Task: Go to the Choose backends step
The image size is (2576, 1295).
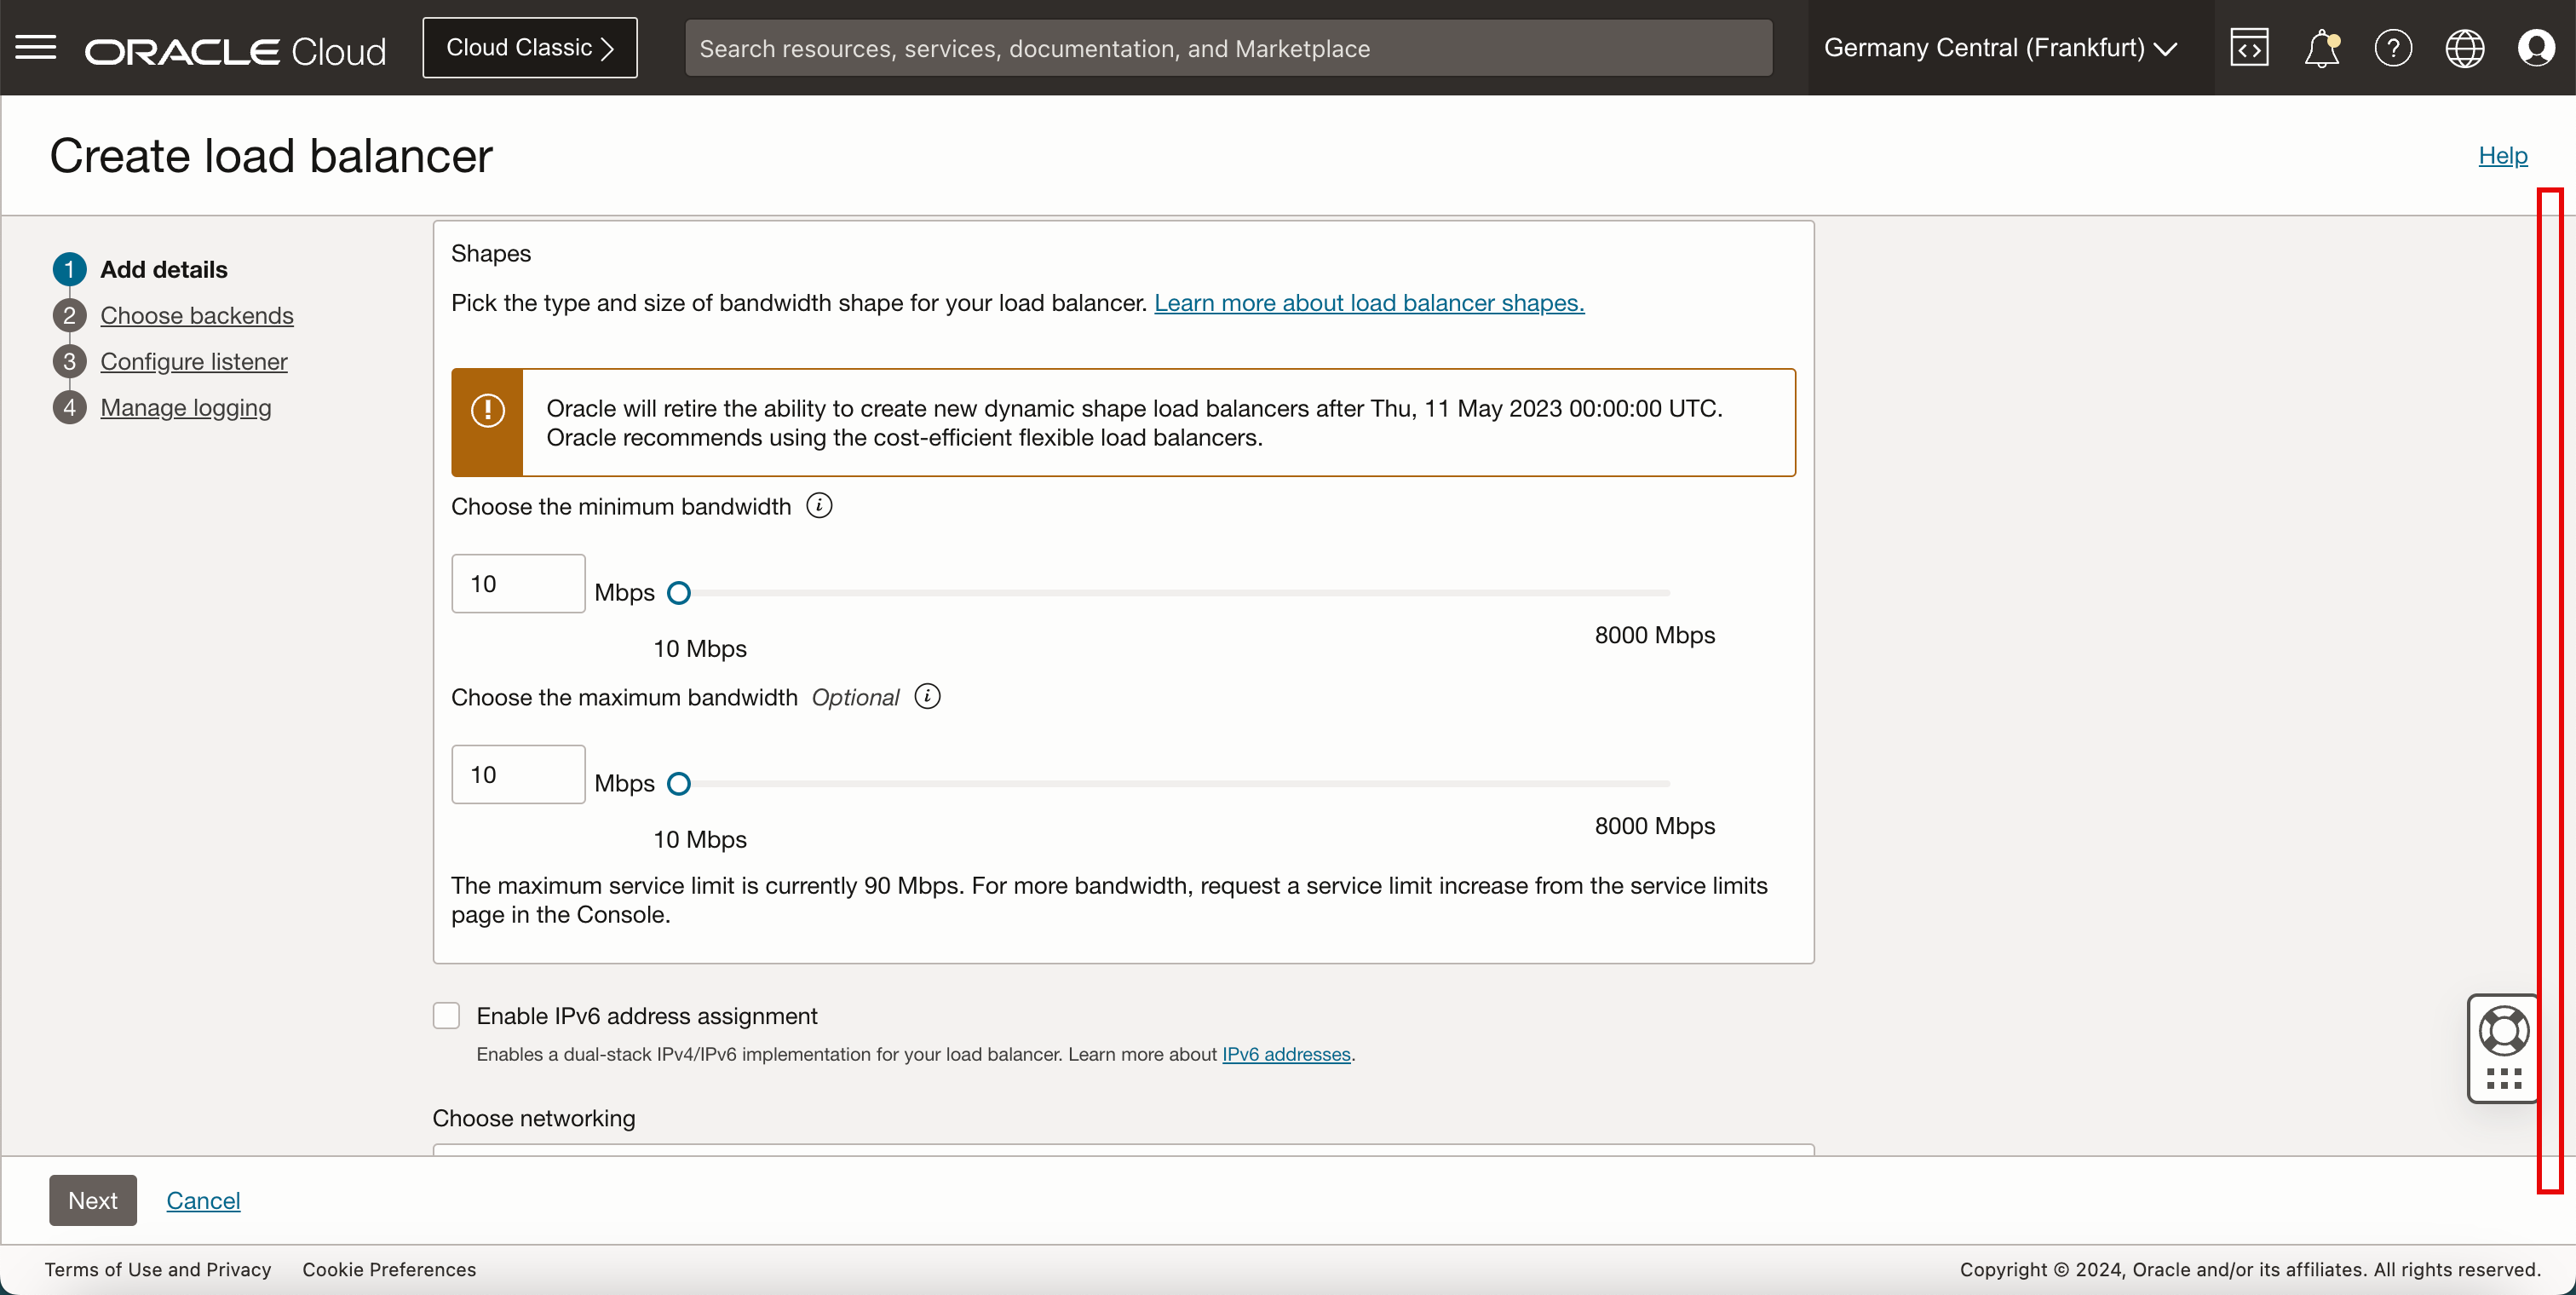Action: 196,316
